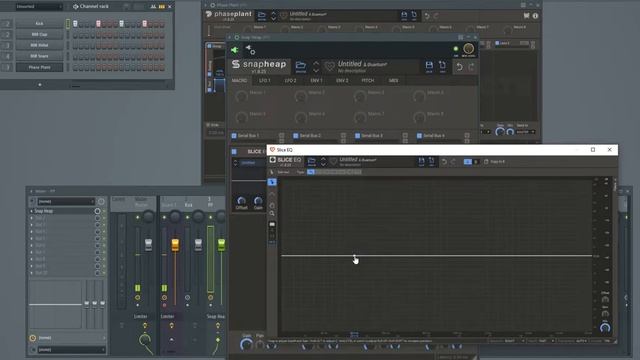Toggle Slice EQ snapin enable checkbox in Snap Heap

tap(234, 151)
